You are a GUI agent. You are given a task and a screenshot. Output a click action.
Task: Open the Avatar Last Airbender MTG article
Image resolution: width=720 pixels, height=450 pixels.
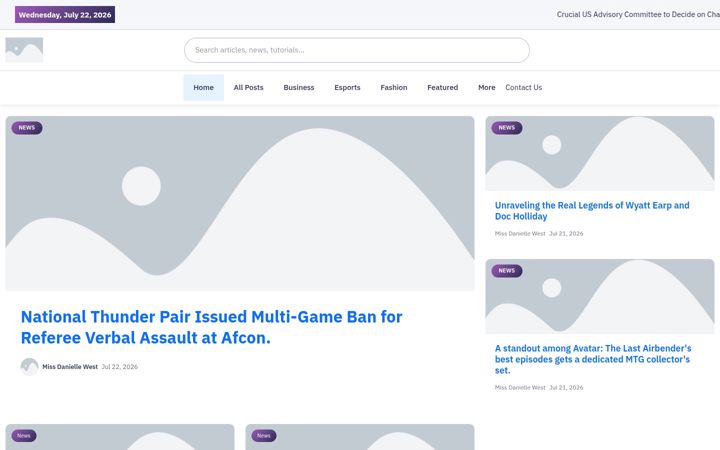click(x=593, y=359)
